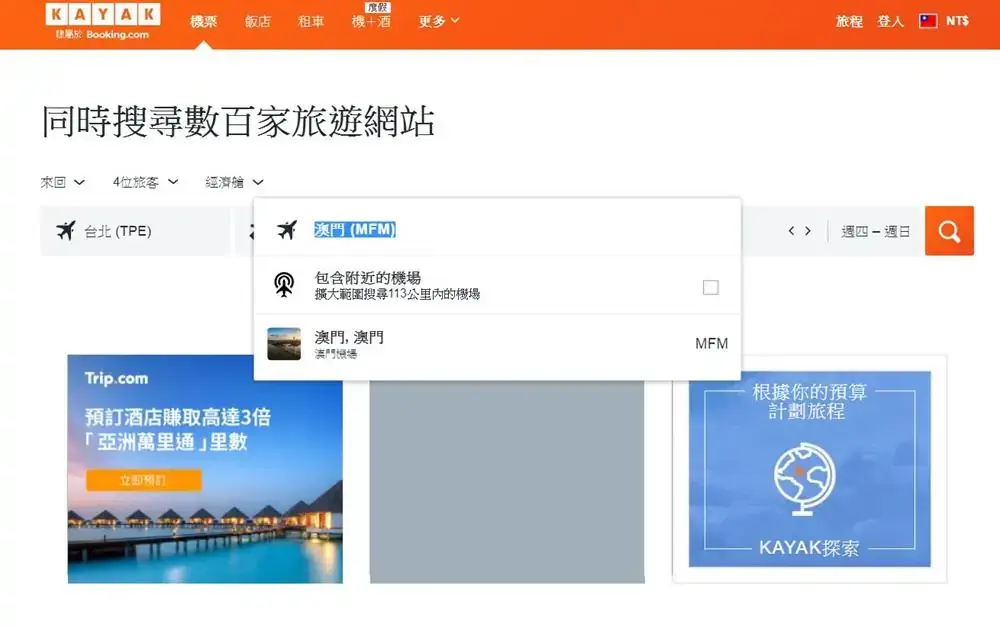Open the 週四 – 週日 date picker
This screenshot has width=1000, height=627.
point(876,232)
